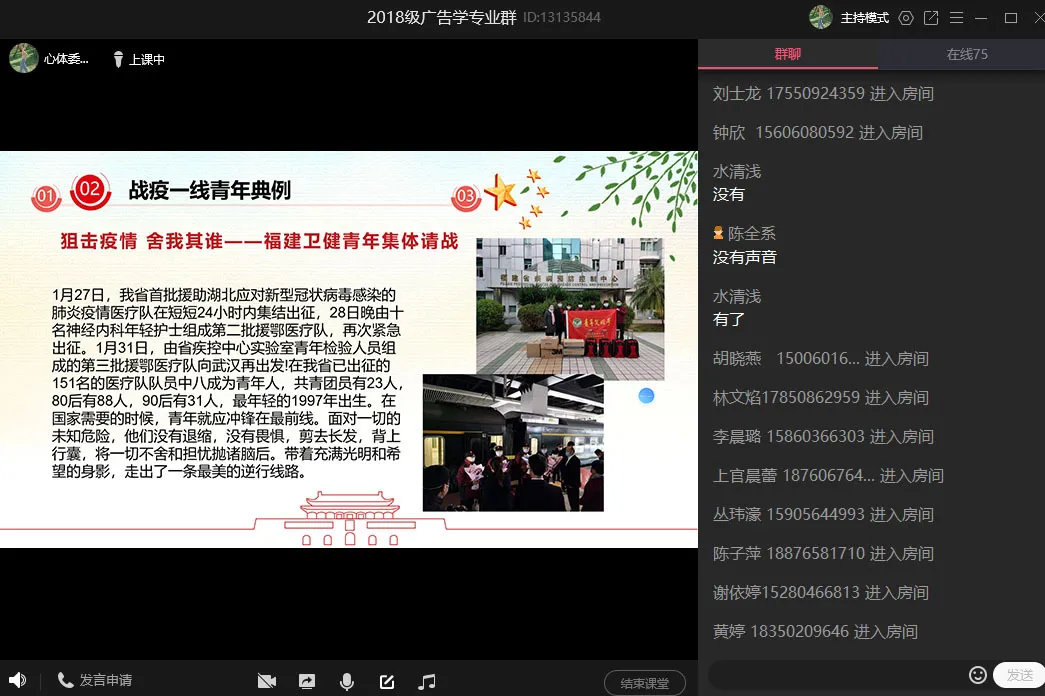Click the presenter avatar beside 上课中
Viewport: 1045px width, 696px height.
24,59
